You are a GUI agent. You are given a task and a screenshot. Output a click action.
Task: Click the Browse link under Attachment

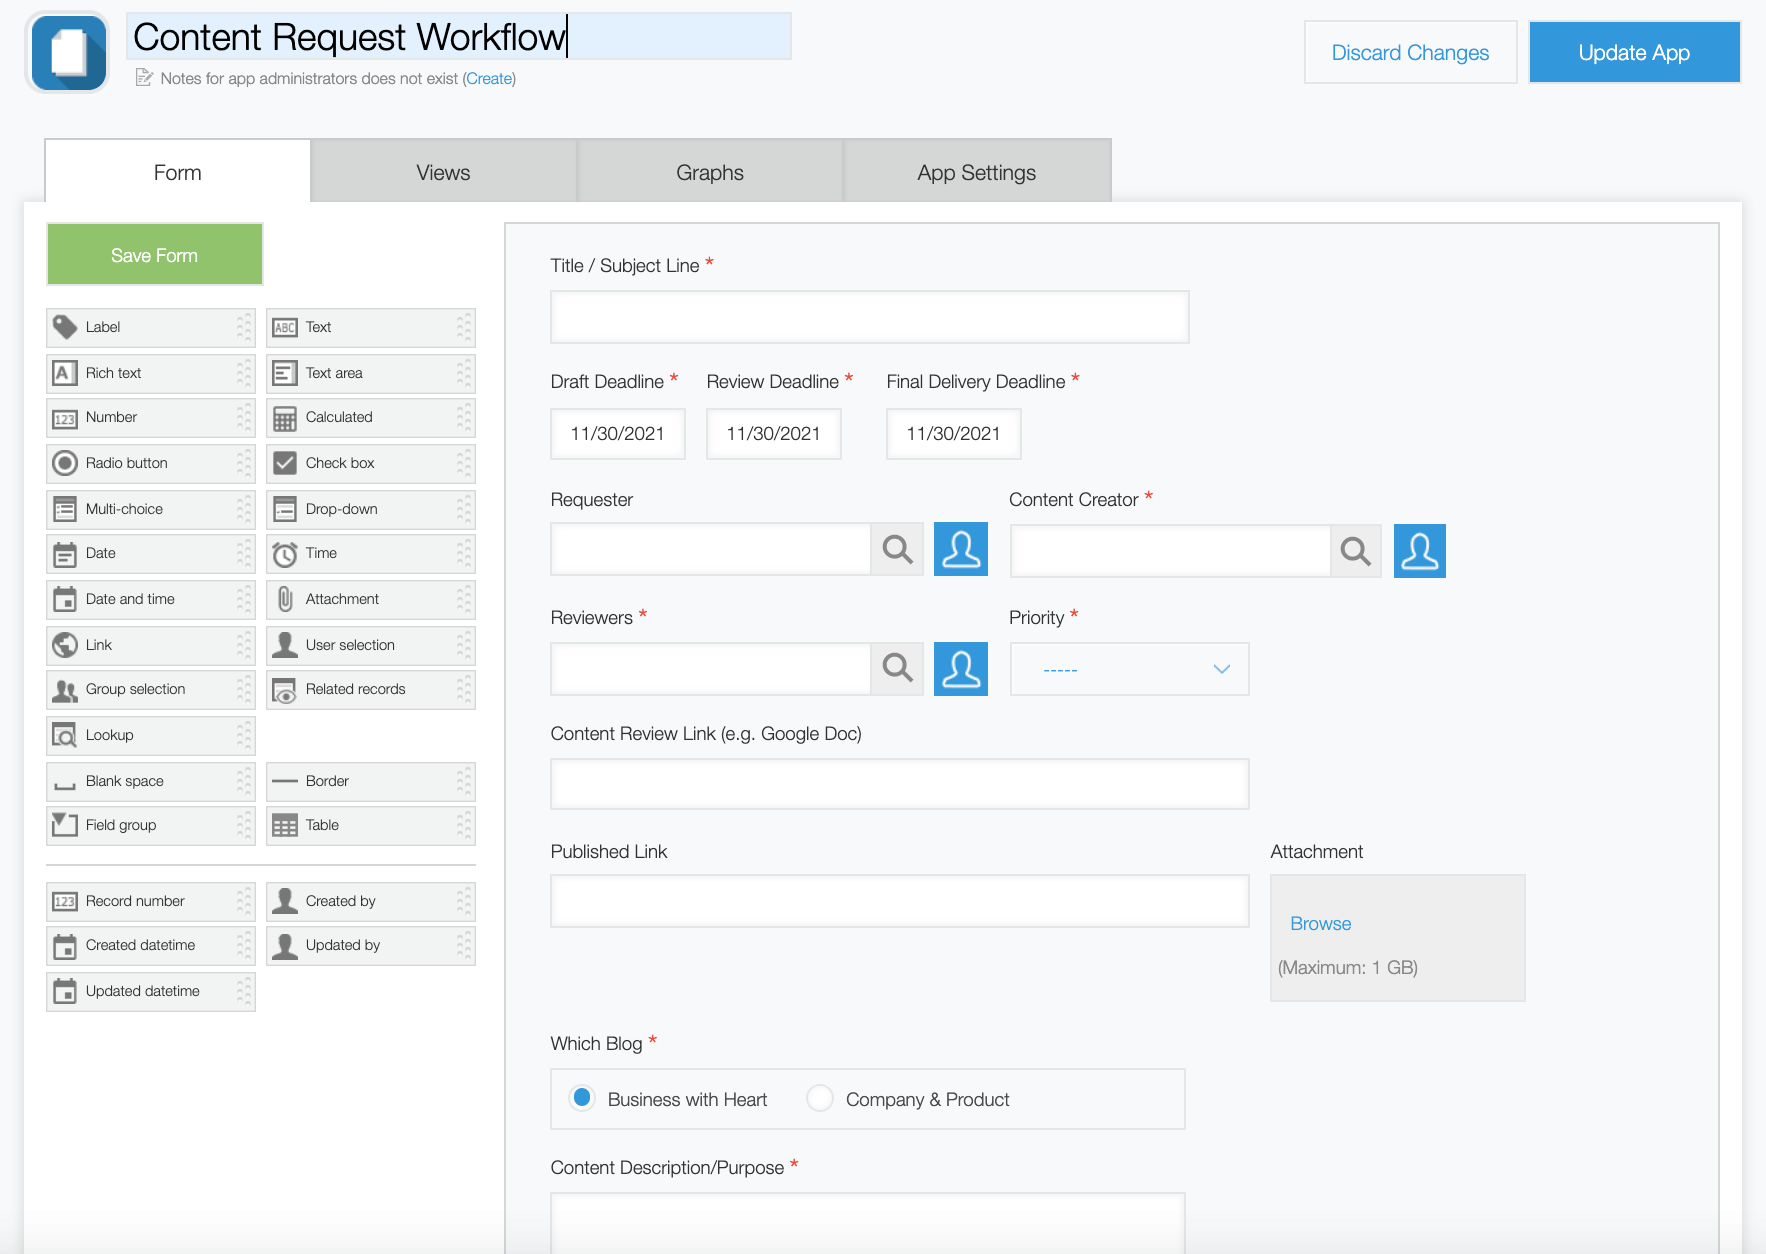[x=1320, y=923]
